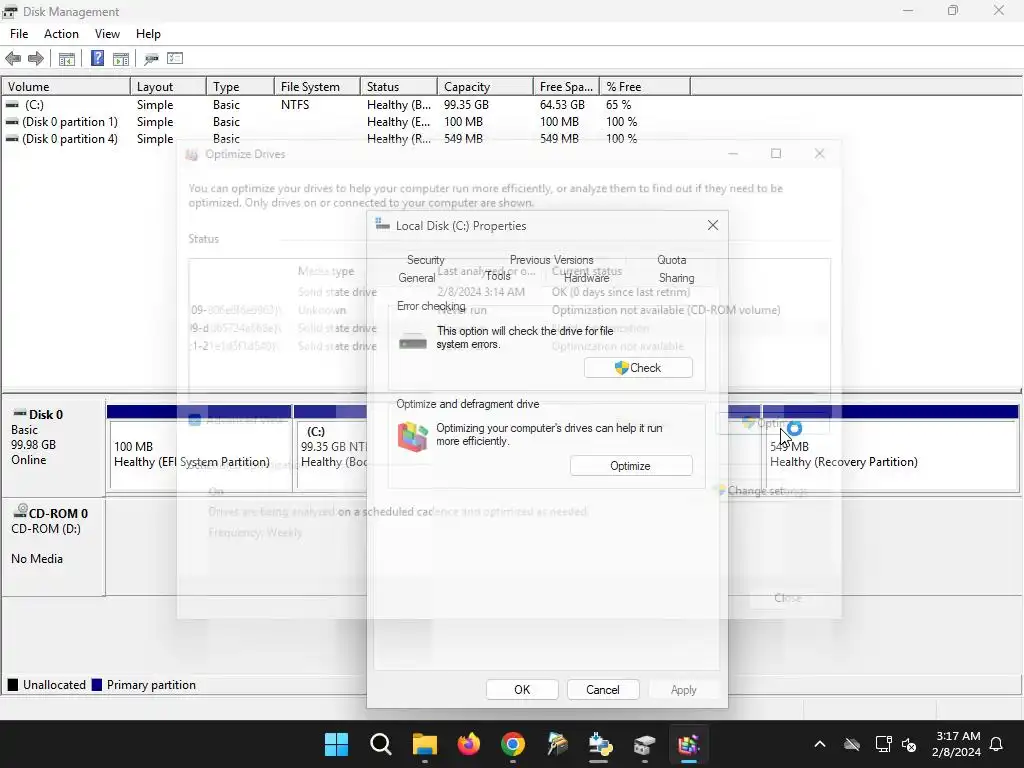
Task: Click the Apply button
Action: 684,690
